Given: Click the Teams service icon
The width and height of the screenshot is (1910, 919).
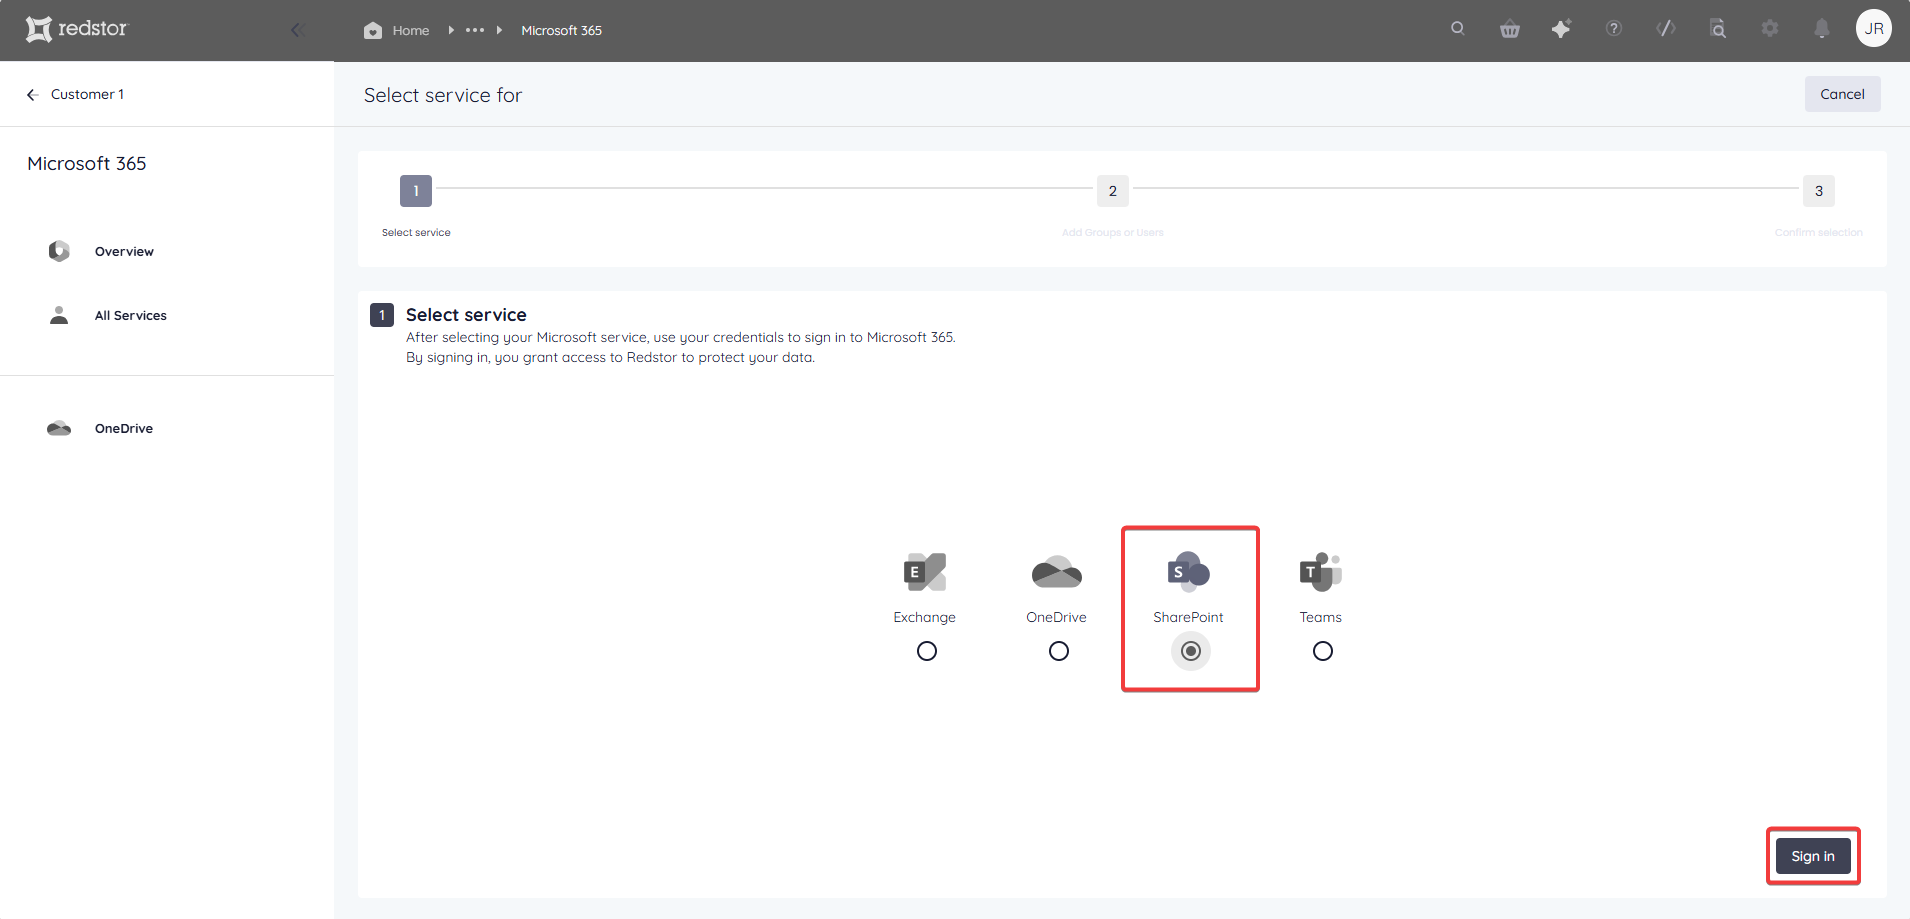Looking at the screenshot, I should tap(1321, 572).
